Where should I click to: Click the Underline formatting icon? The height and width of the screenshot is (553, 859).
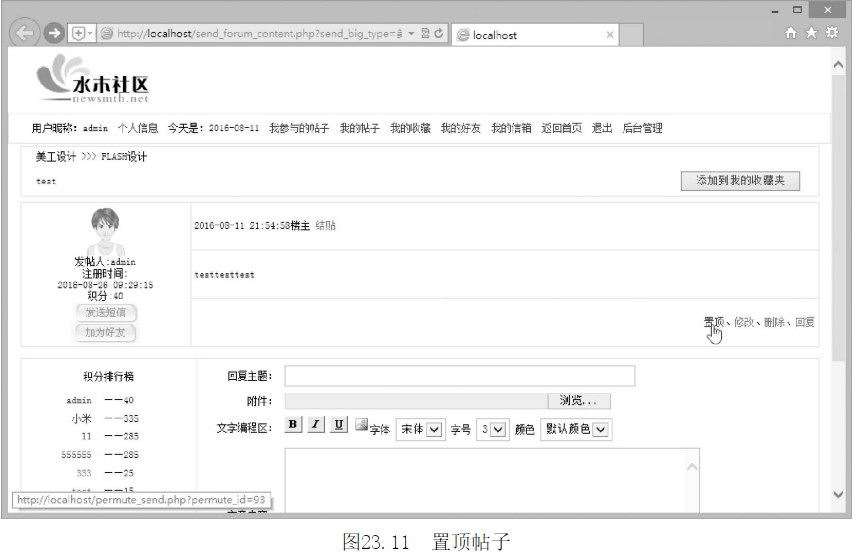tap(339, 425)
